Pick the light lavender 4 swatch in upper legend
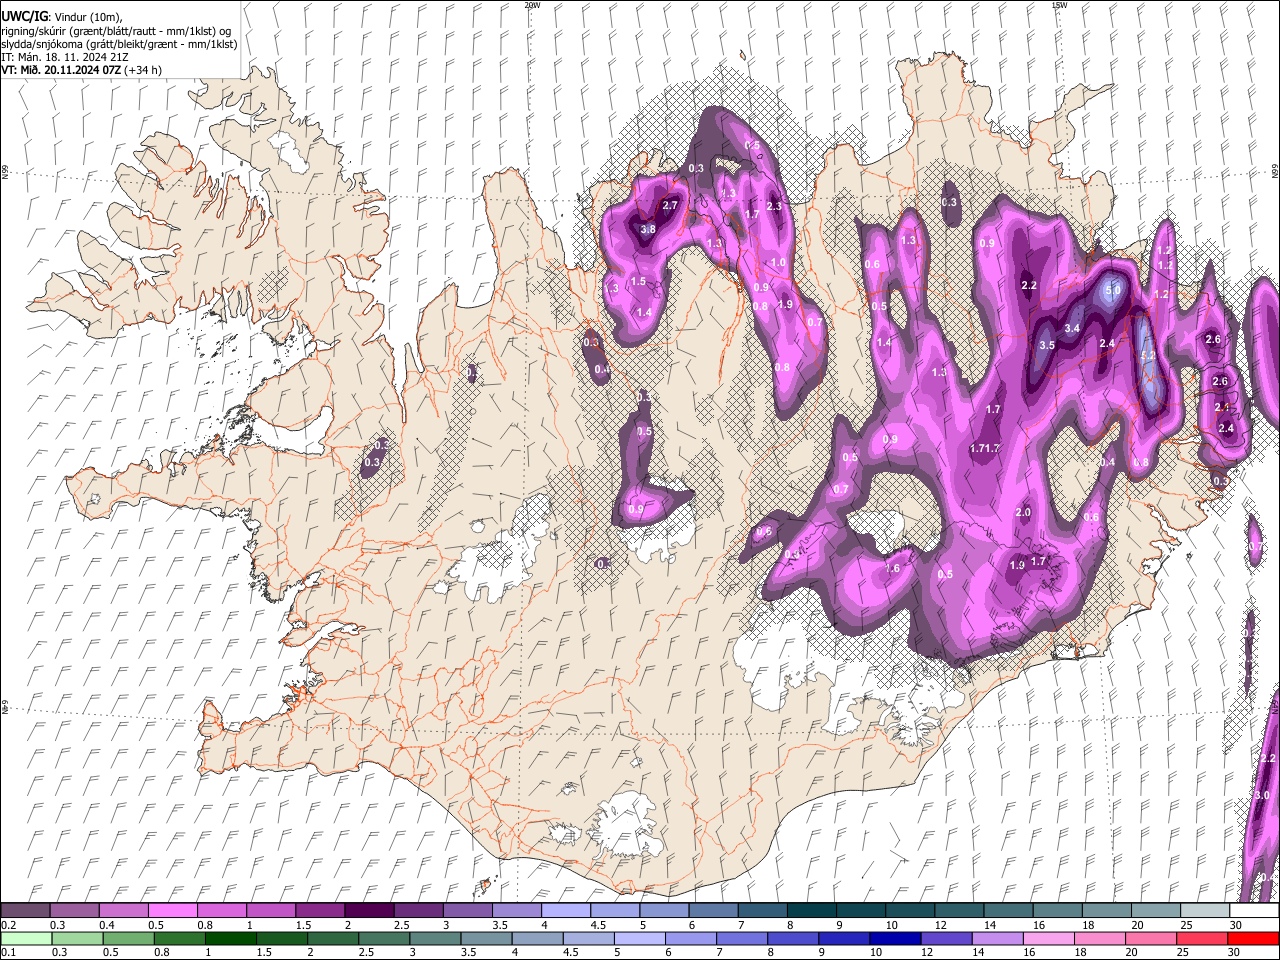This screenshot has height=960, width=1280. point(565,911)
